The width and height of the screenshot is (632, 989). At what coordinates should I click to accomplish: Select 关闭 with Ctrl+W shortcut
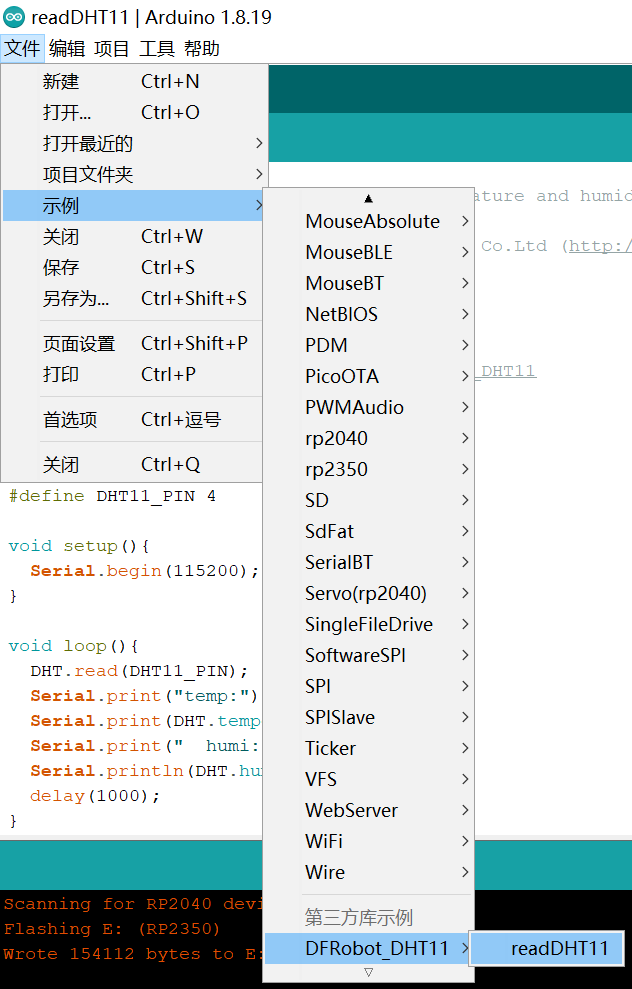coord(133,237)
